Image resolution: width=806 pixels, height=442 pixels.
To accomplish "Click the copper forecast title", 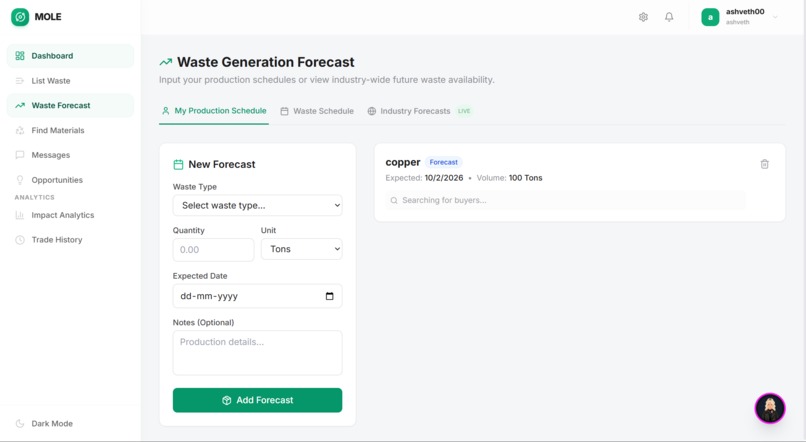I will 403,162.
